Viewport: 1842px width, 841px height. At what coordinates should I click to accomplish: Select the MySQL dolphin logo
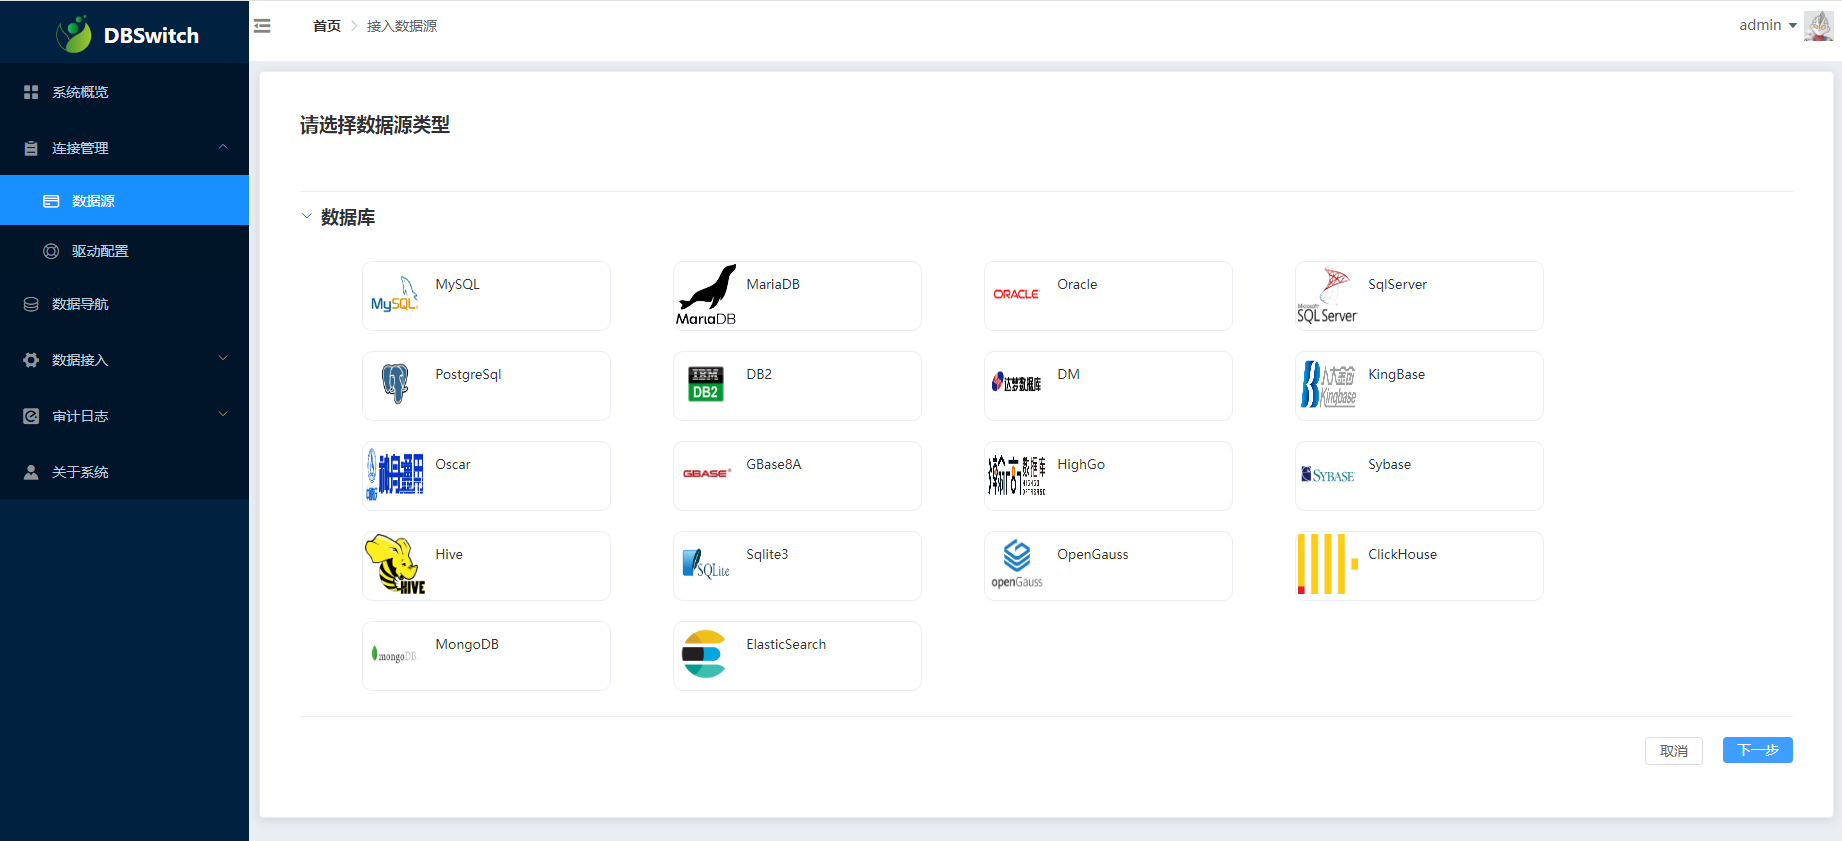click(395, 294)
